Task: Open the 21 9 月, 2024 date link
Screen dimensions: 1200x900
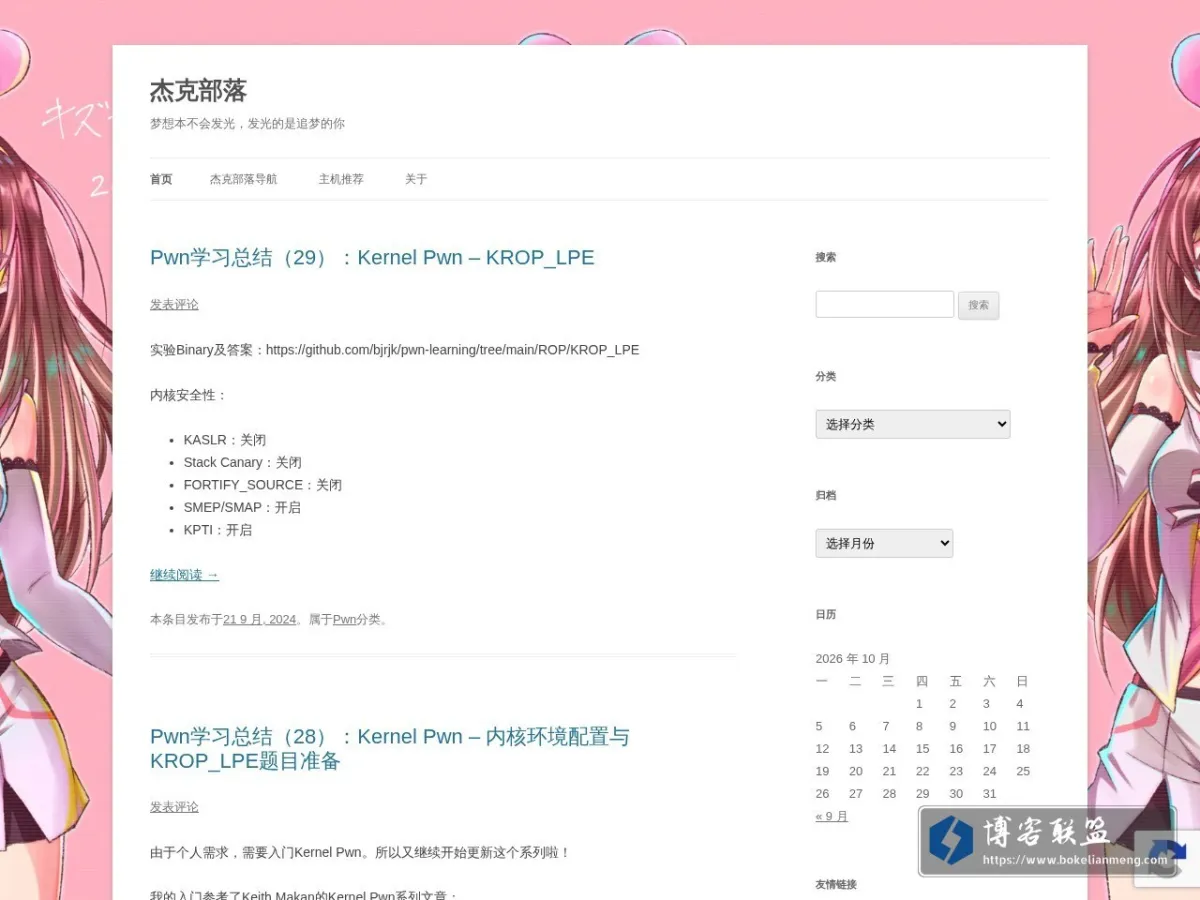Action: [x=259, y=619]
